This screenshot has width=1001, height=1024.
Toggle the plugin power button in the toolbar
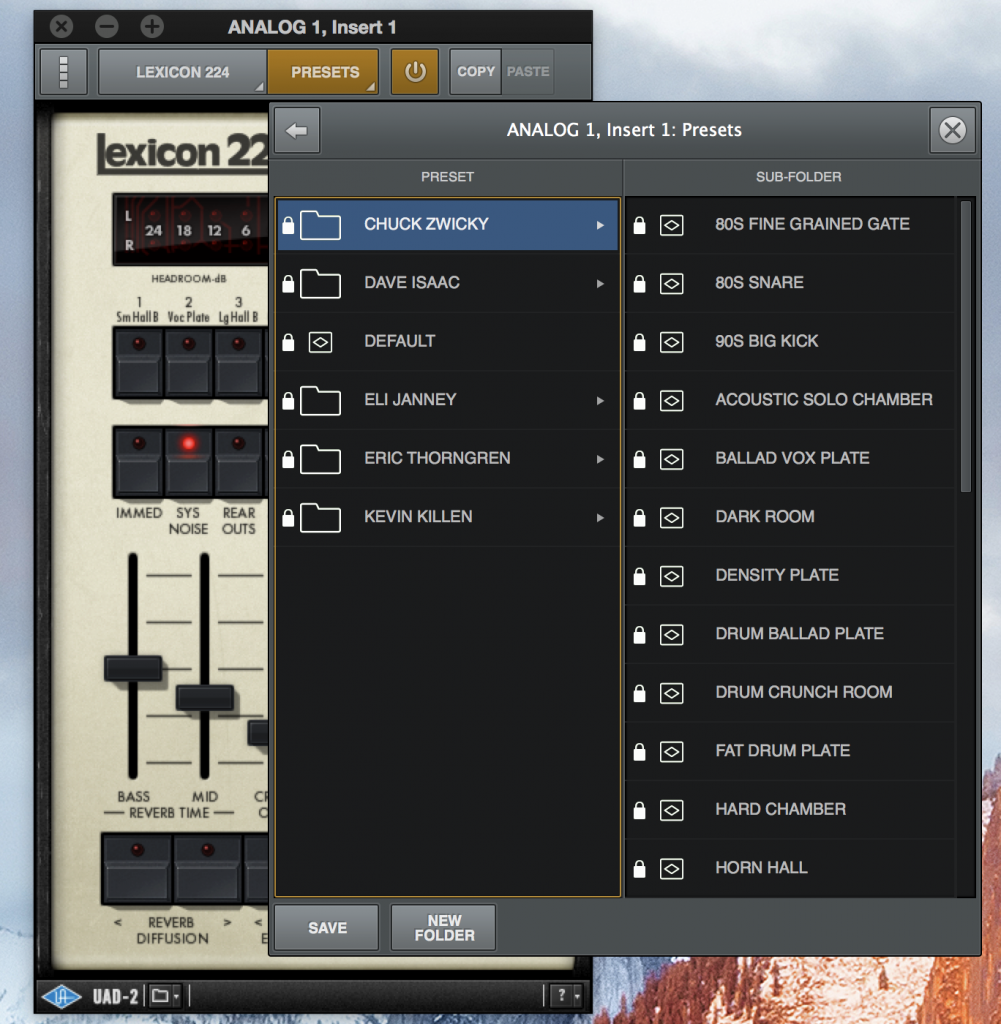(x=414, y=71)
